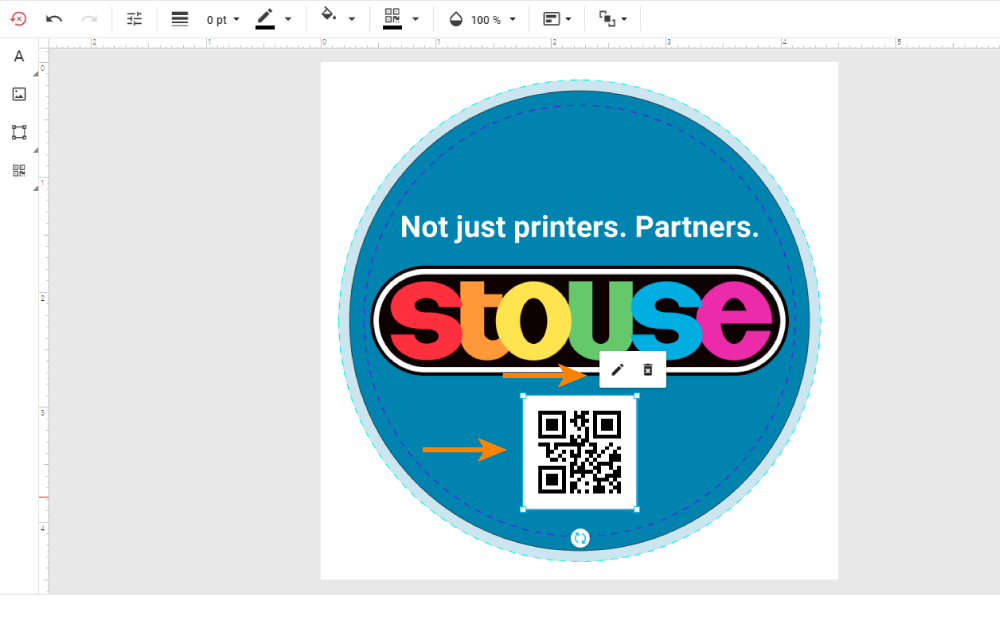Click the paint bucket fill icon
The height and width of the screenshot is (631, 1000).
click(x=328, y=15)
